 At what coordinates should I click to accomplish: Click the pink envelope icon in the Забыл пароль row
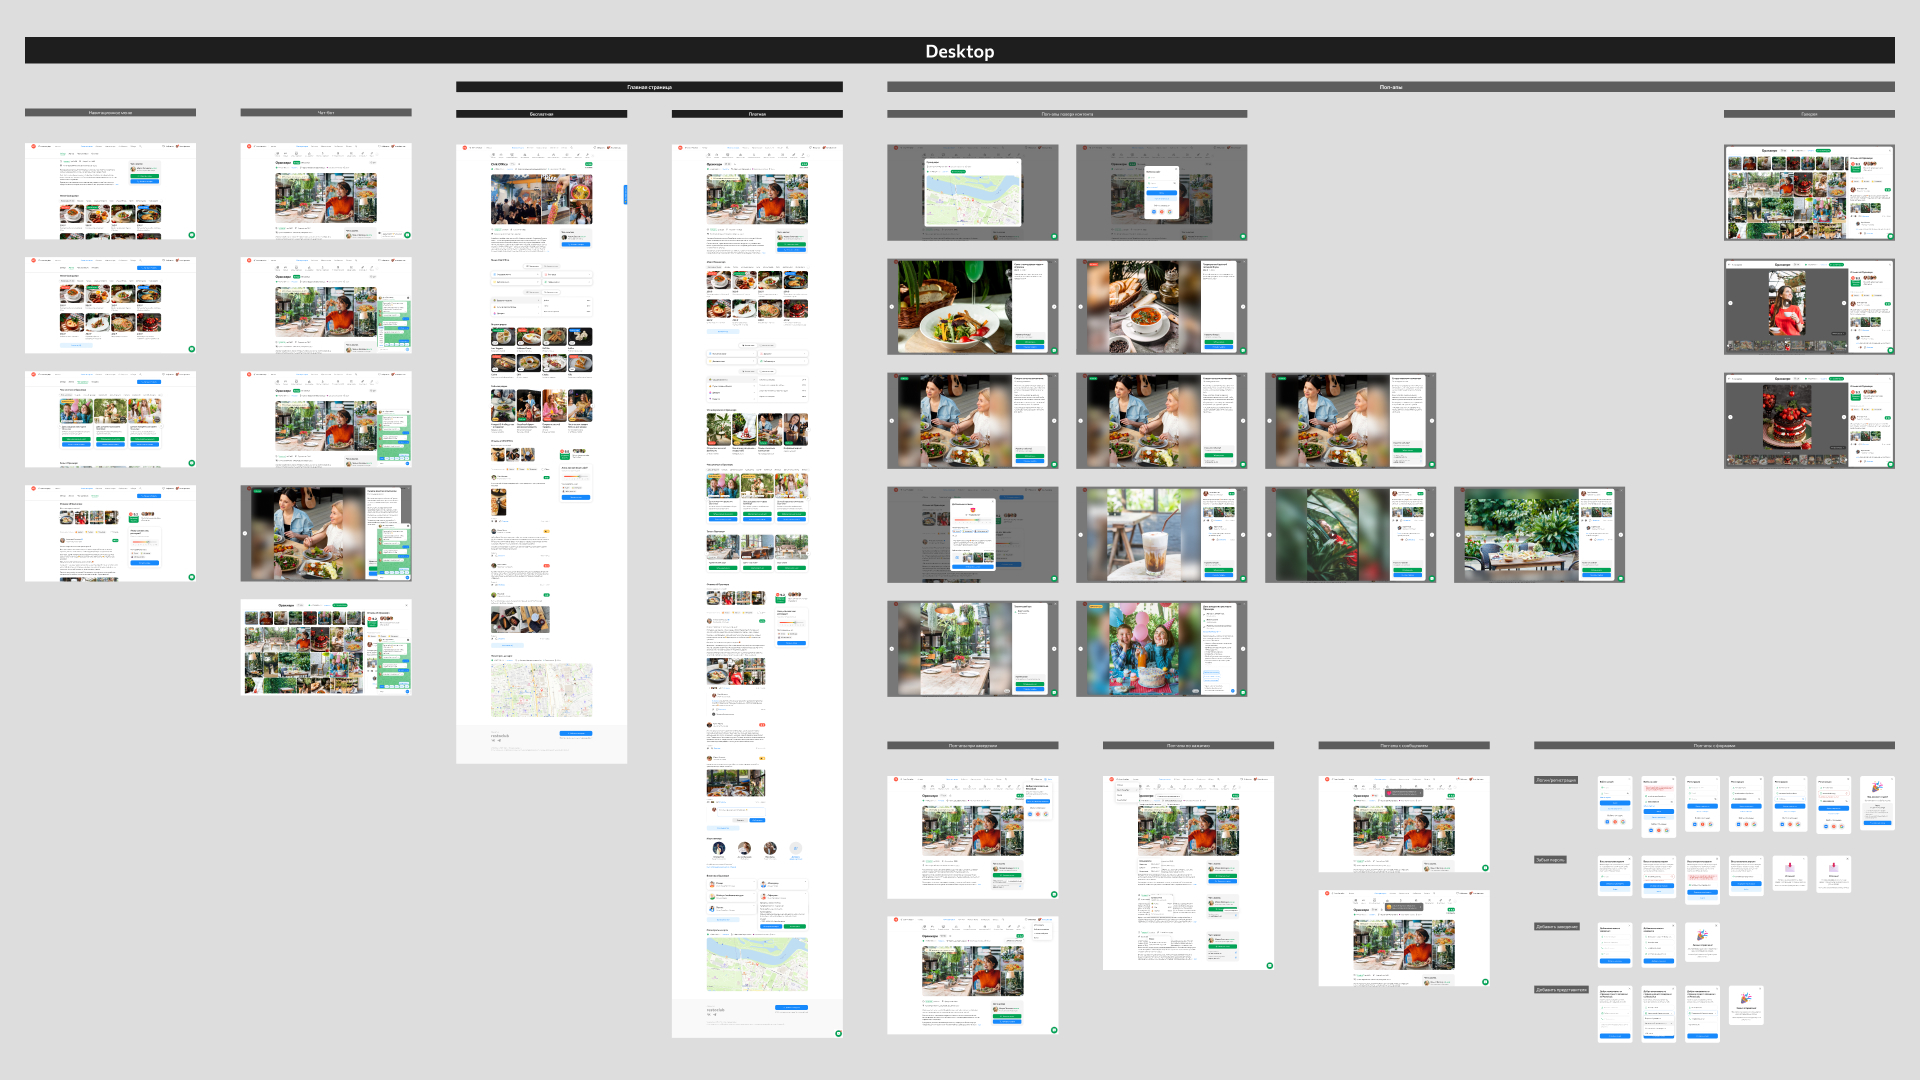click(1789, 868)
